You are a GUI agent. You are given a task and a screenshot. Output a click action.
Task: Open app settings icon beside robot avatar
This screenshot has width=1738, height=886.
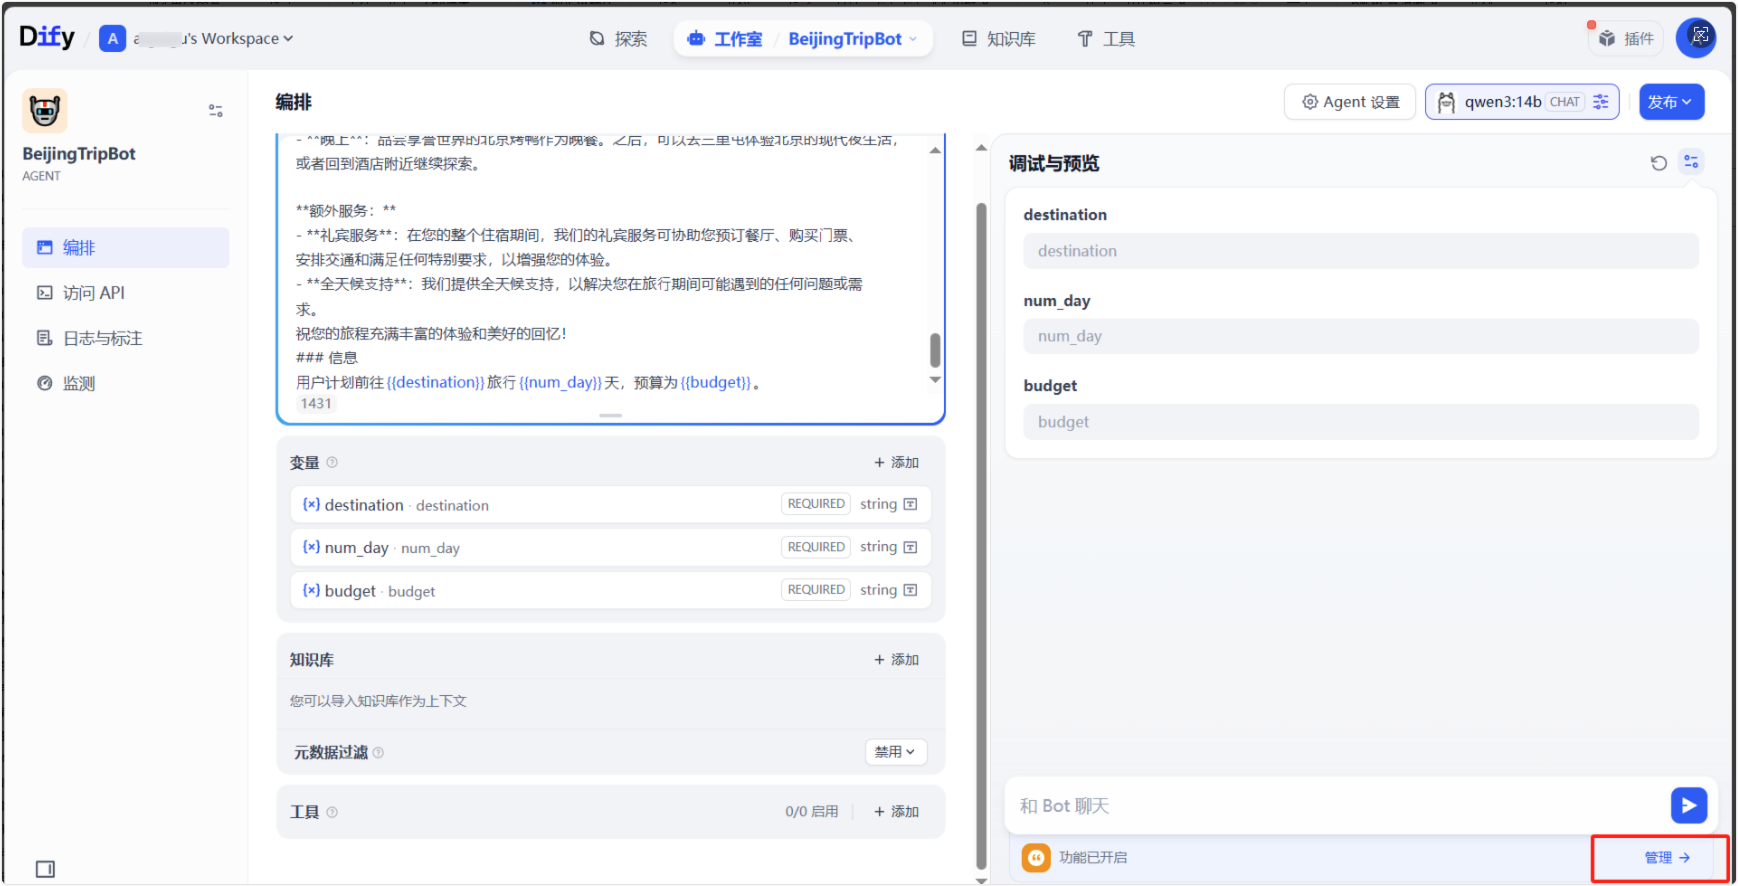pyautogui.click(x=215, y=111)
